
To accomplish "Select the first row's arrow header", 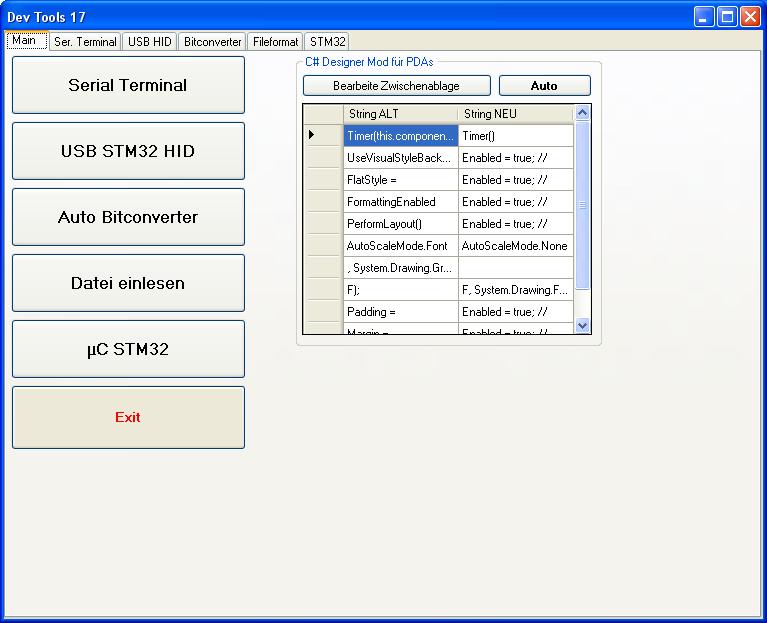I will (323, 135).
